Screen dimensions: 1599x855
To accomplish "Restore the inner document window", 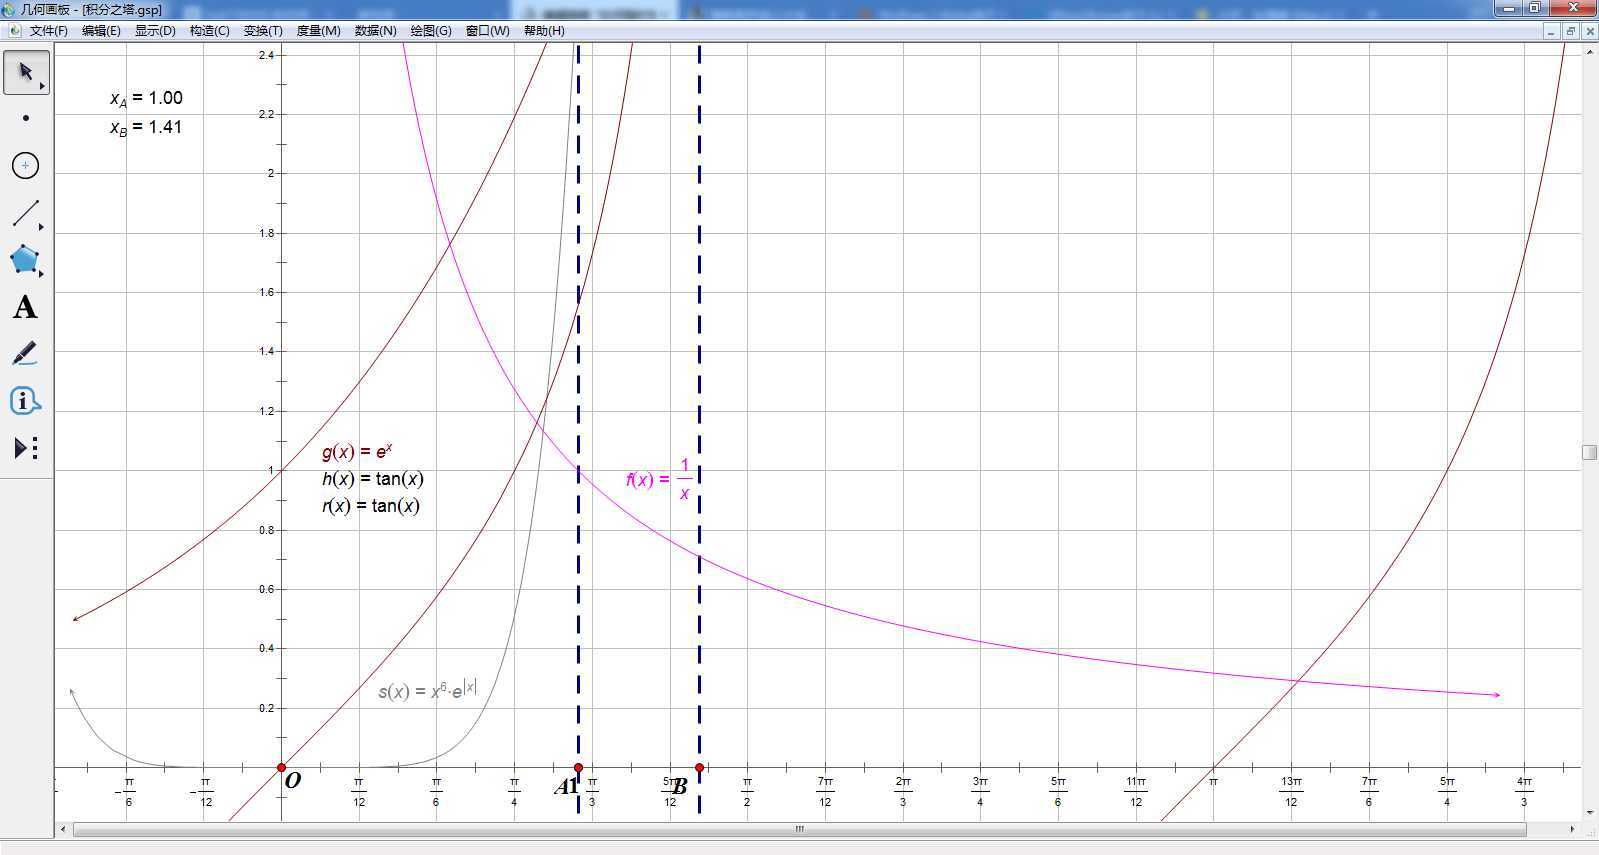I will click(x=1570, y=31).
